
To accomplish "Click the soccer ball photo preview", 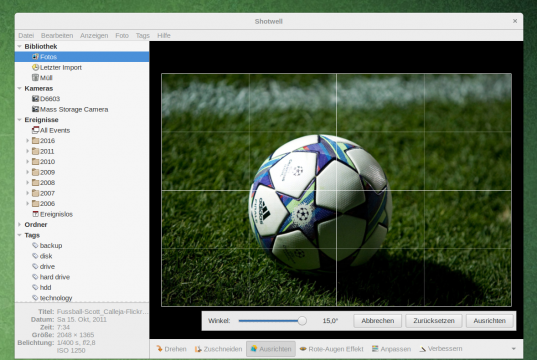I will [336, 190].
